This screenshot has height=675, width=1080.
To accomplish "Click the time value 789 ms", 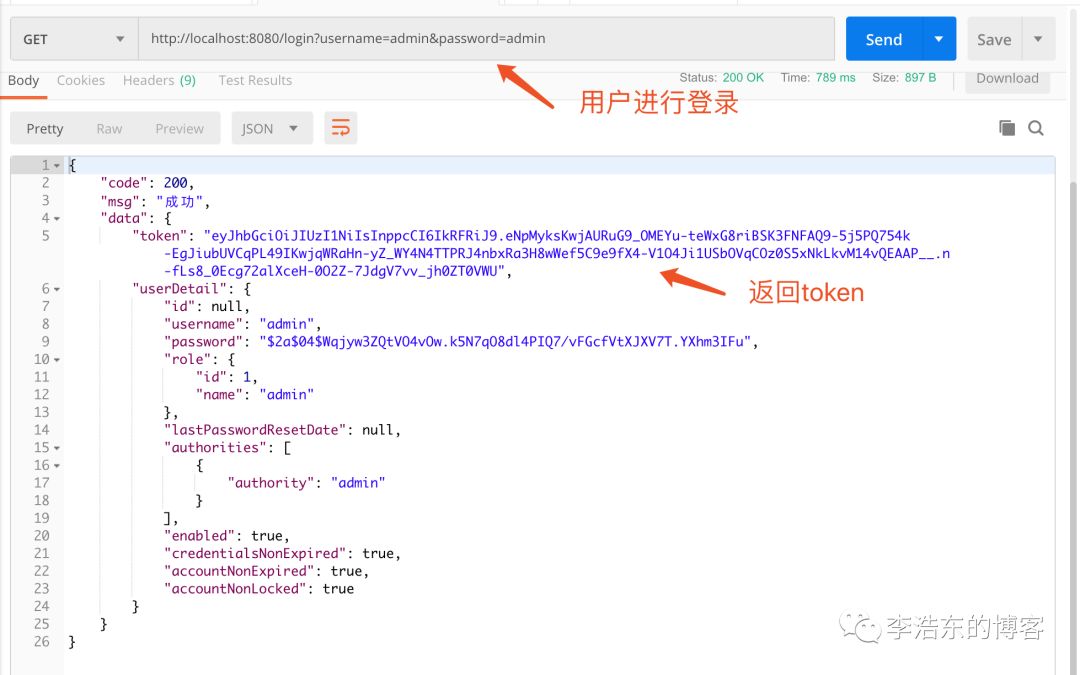I will 835,78.
